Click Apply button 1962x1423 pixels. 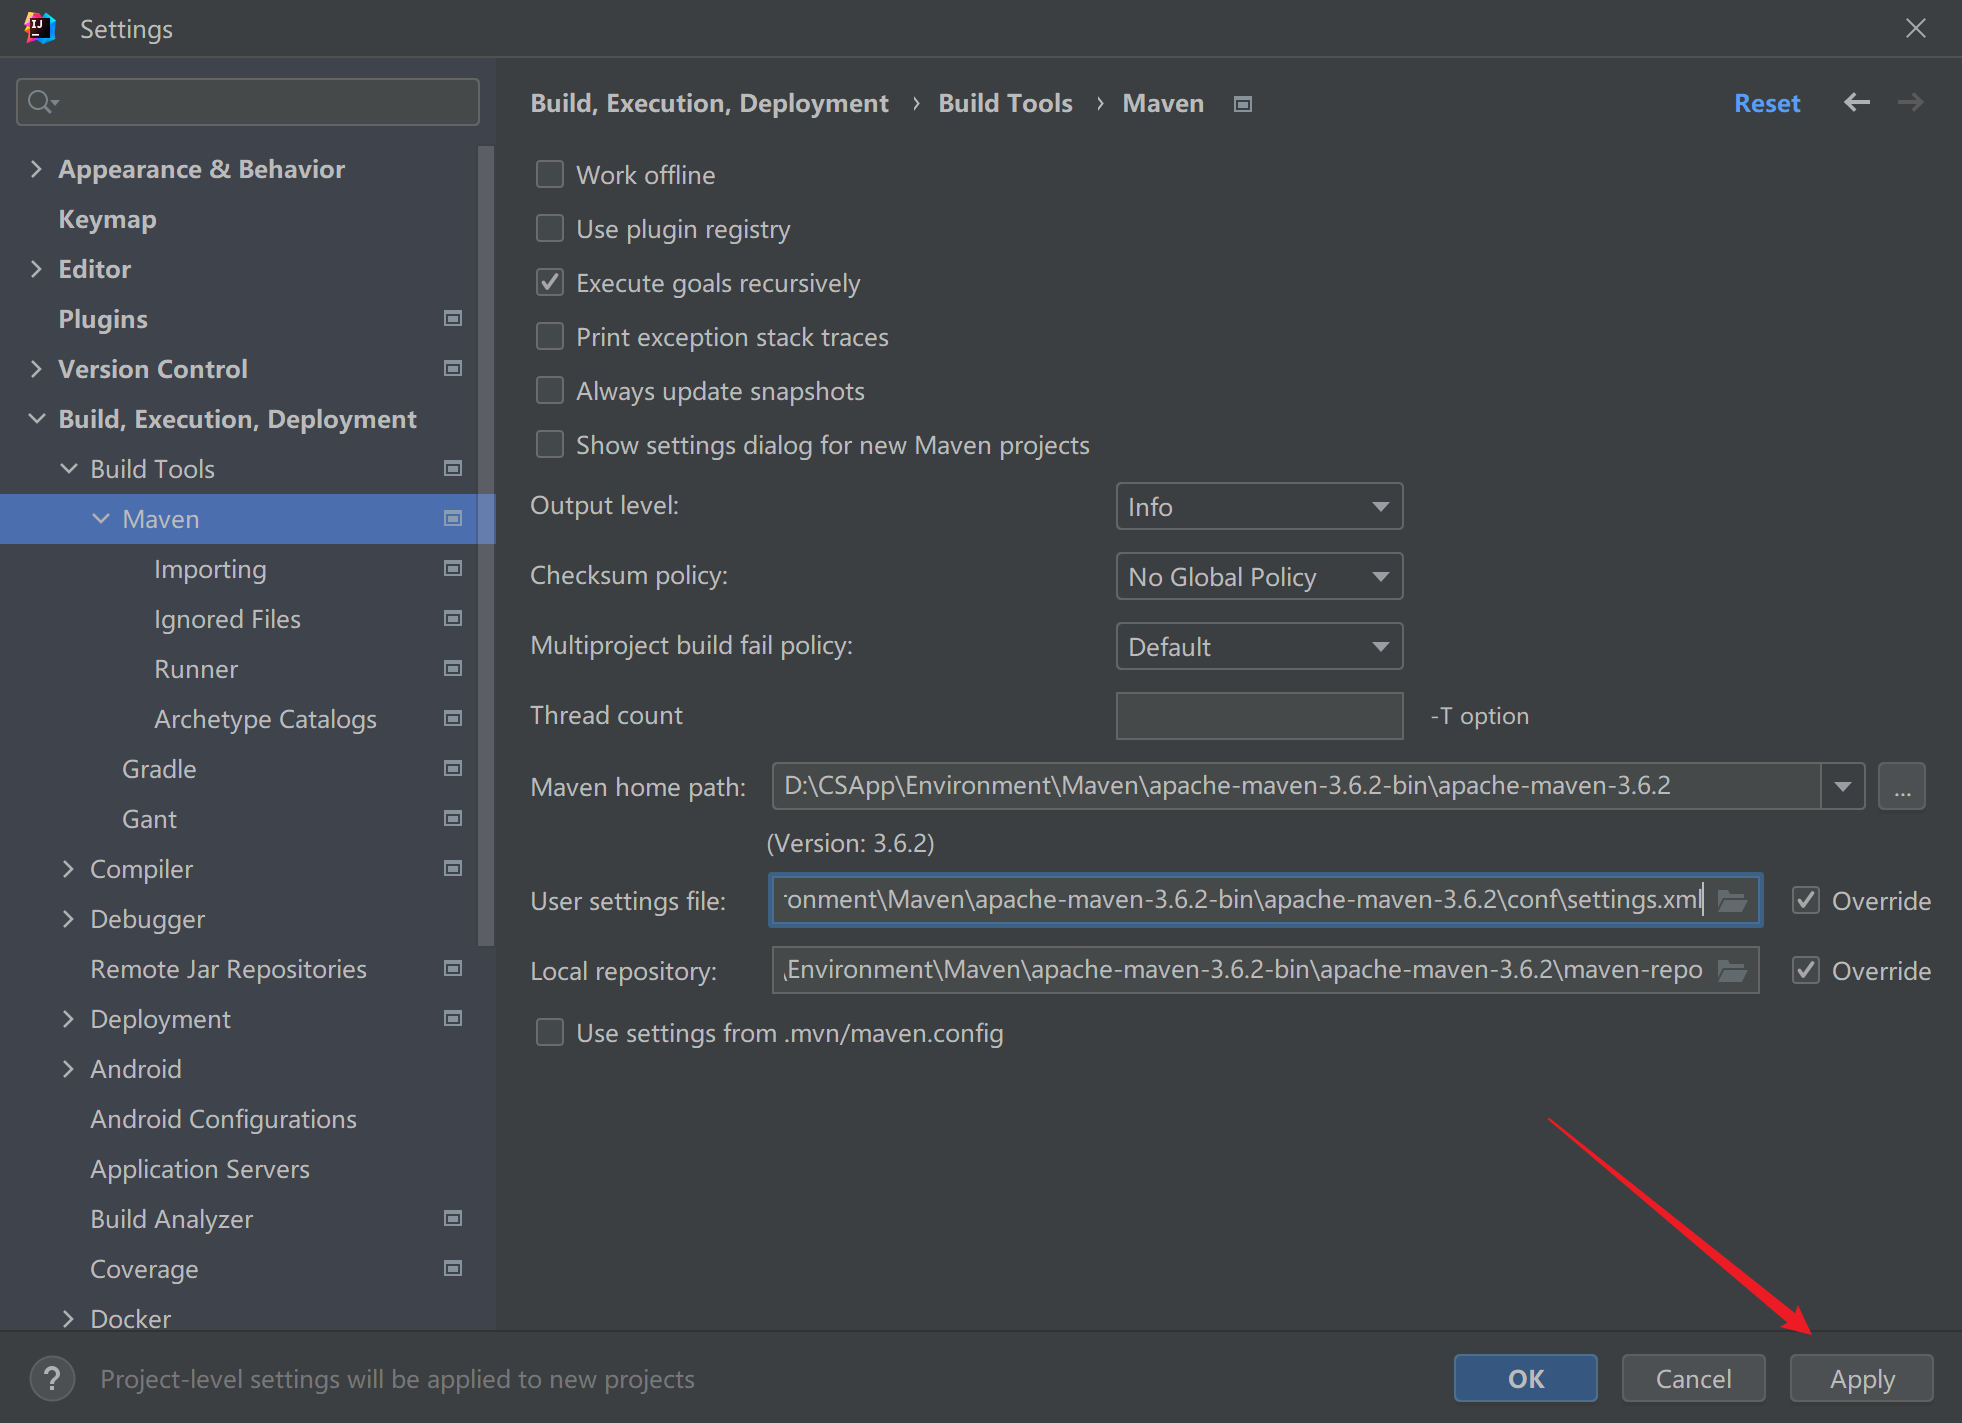1862,1379
